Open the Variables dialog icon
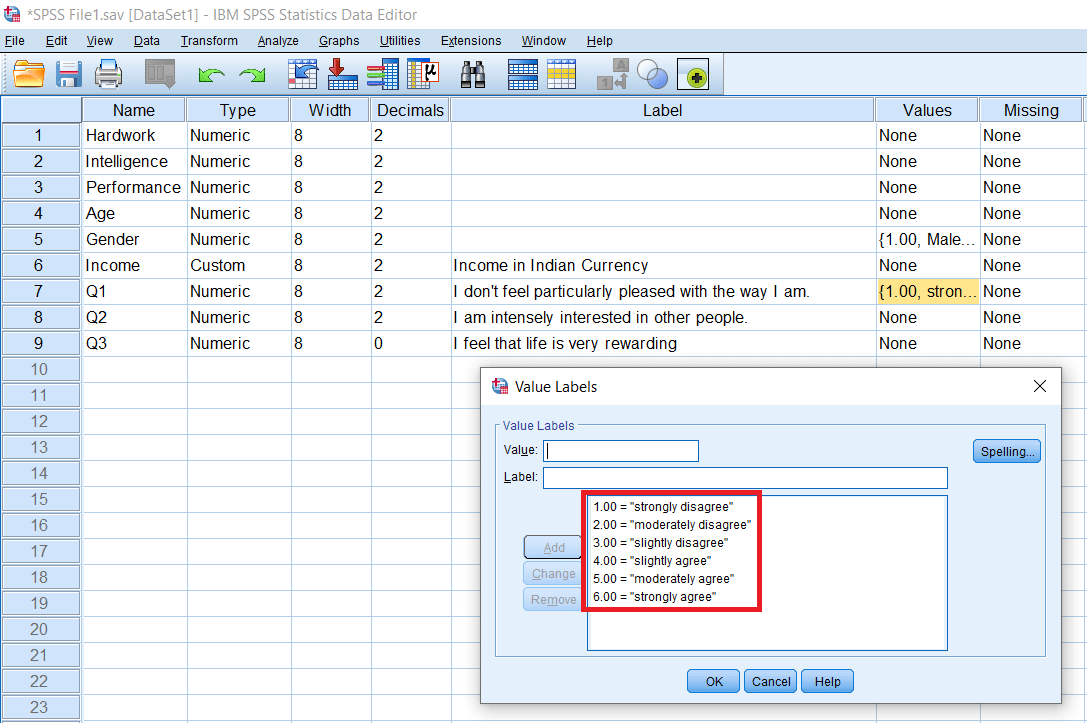The width and height of the screenshot is (1087, 723). click(x=383, y=74)
